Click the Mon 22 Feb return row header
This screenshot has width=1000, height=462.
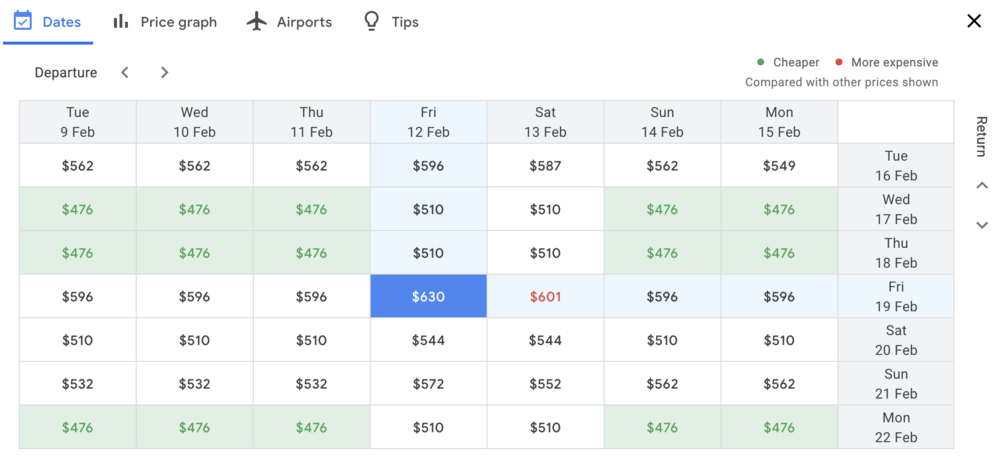(x=896, y=427)
